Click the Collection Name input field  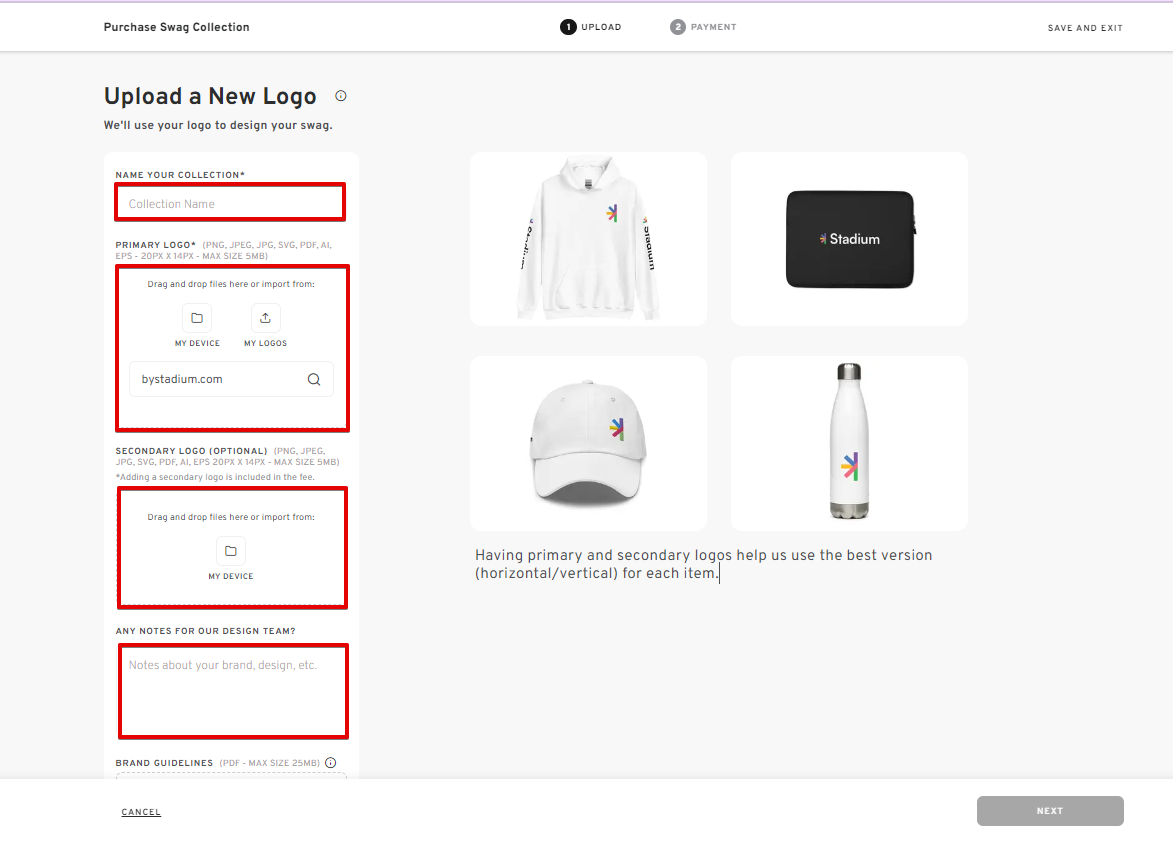click(229, 201)
